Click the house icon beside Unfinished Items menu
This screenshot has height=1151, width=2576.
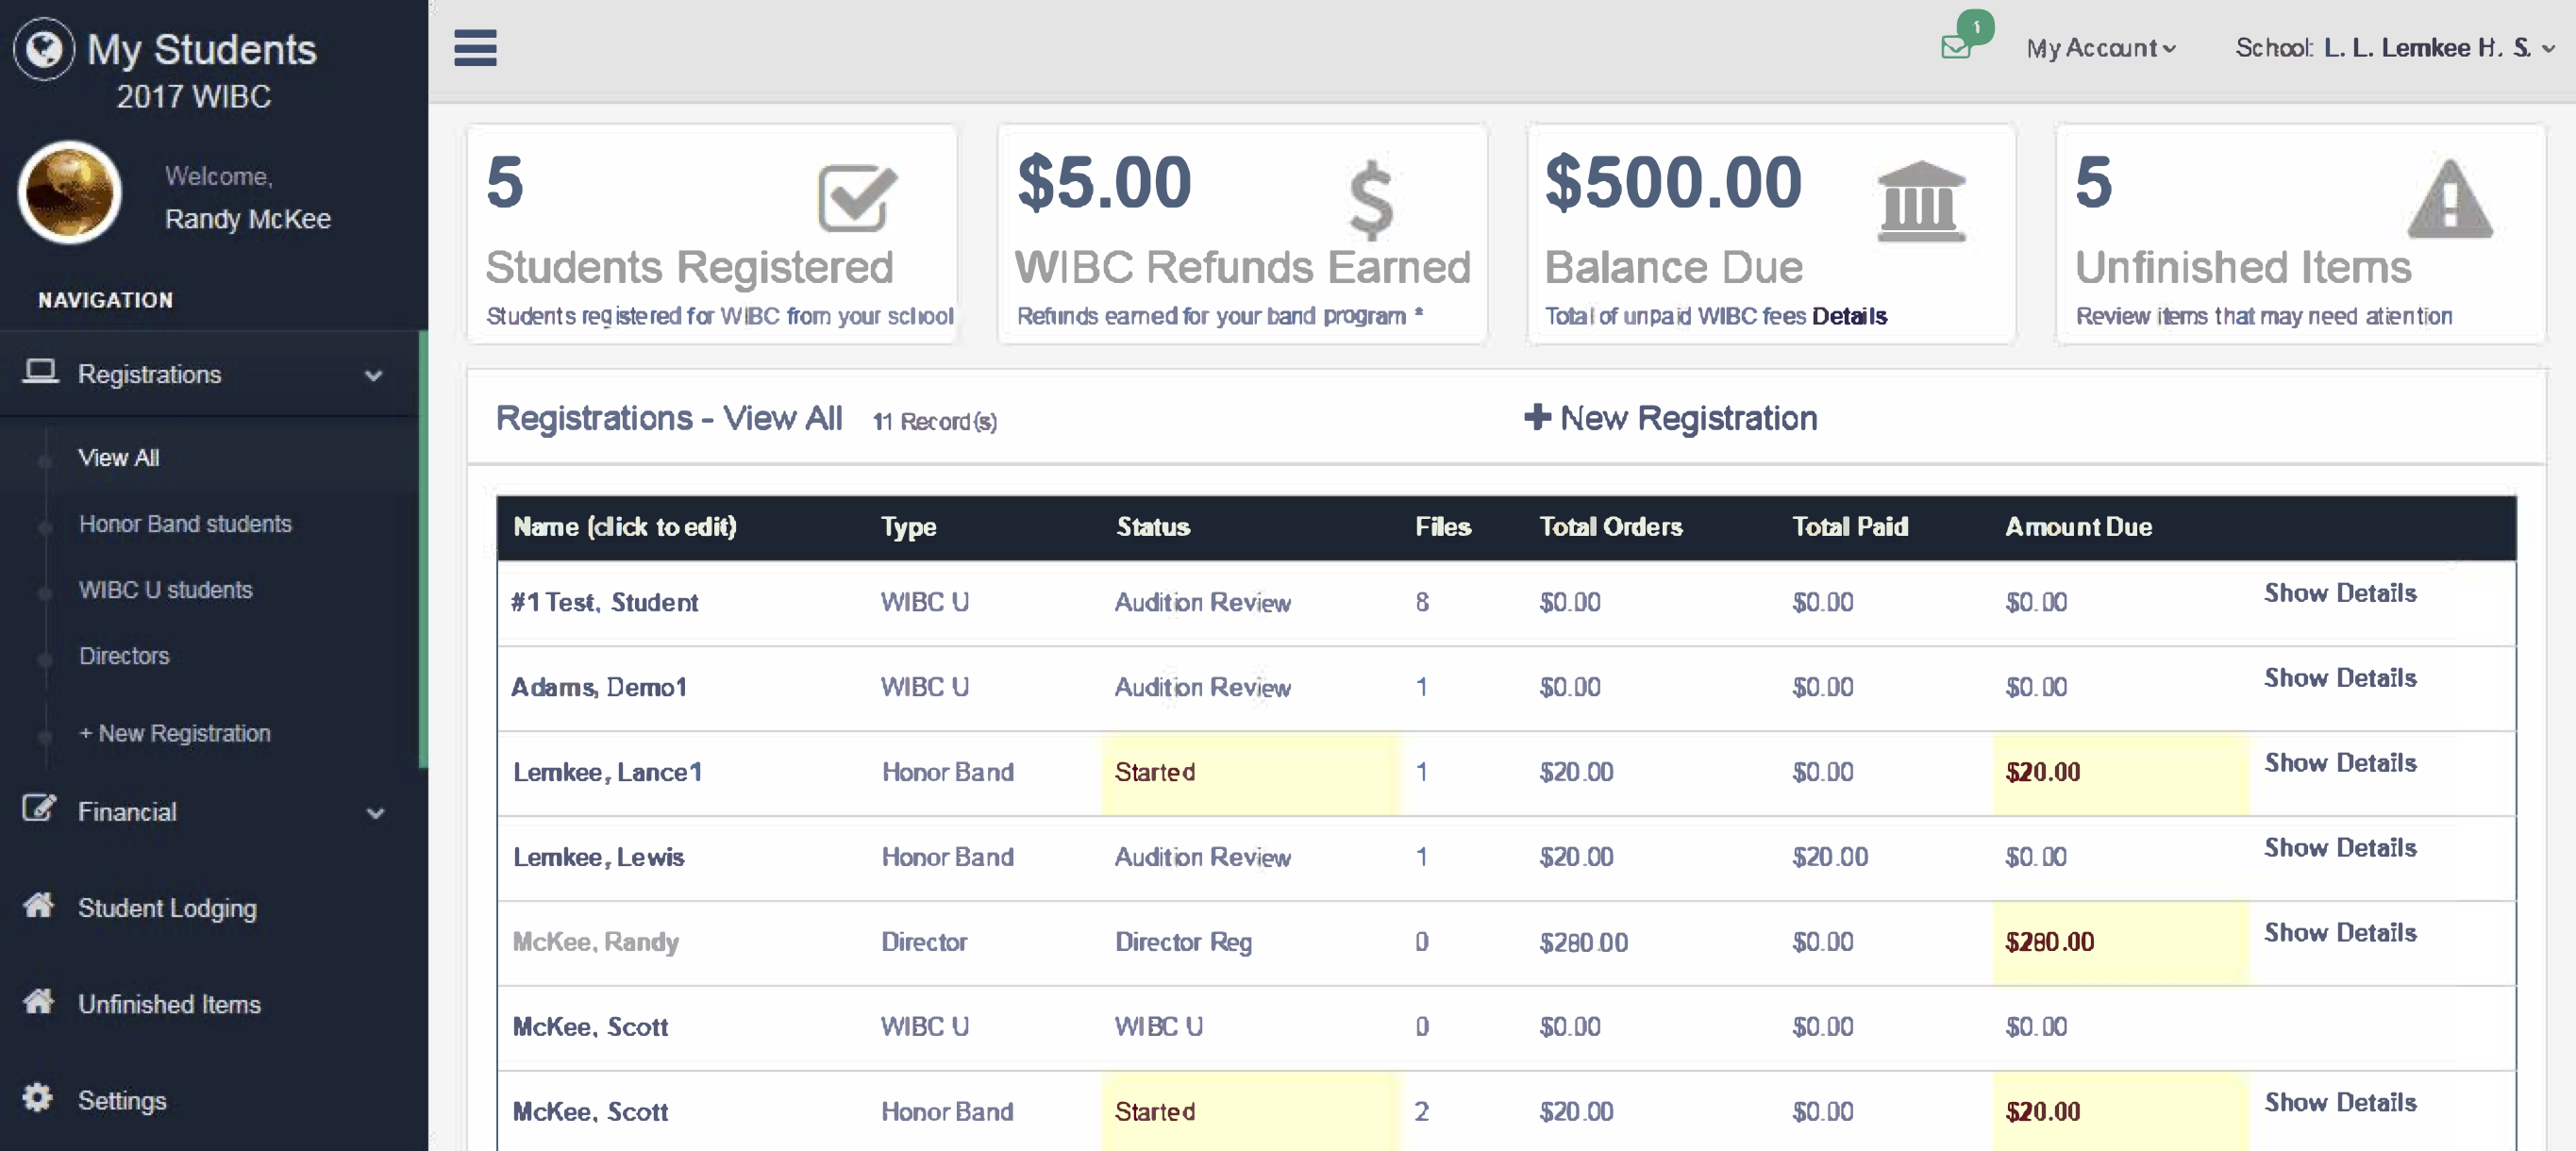point(39,1001)
